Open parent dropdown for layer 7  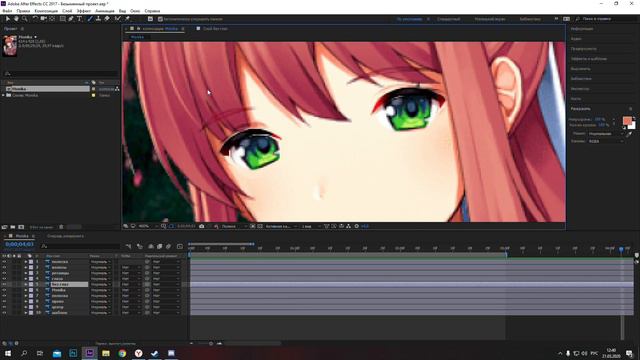(x=165, y=296)
